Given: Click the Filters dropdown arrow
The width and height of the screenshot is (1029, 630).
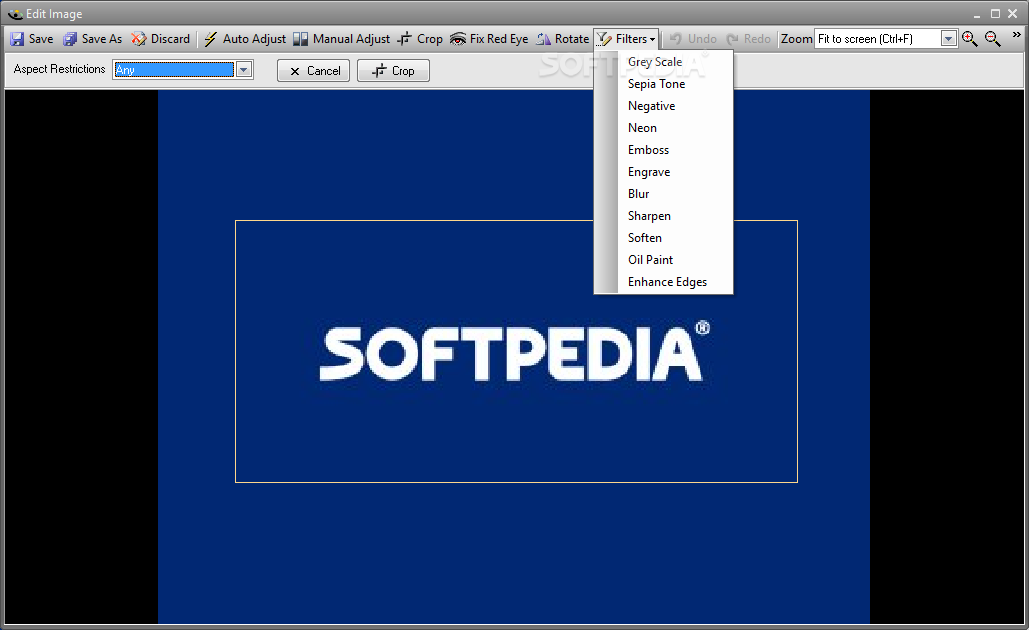Looking at the screenshot, I should pyautogui.click(x=652, y=39).
